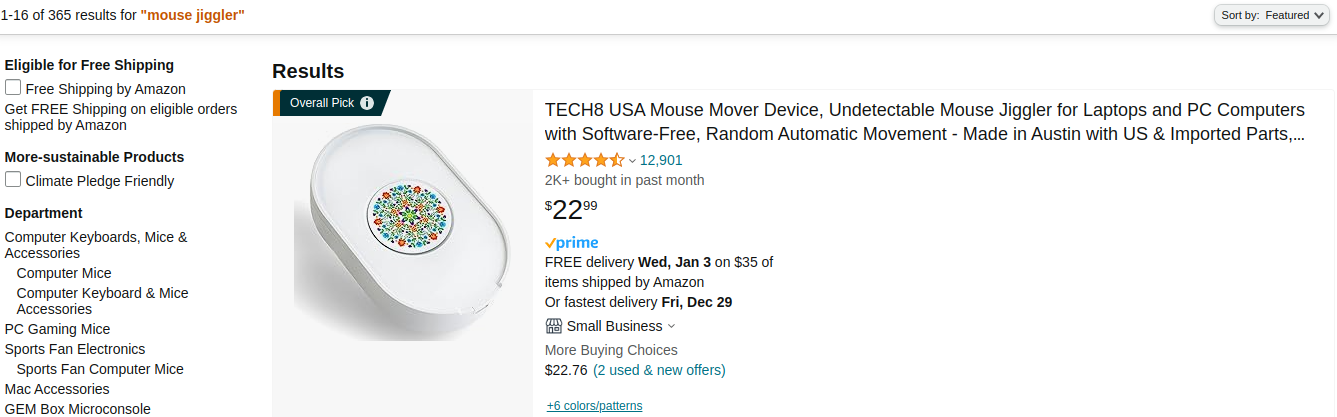The height and width of the screenshot is (417, 1337).
Task: Click the Overall Pick info icon
Action: tap(367, 103)
